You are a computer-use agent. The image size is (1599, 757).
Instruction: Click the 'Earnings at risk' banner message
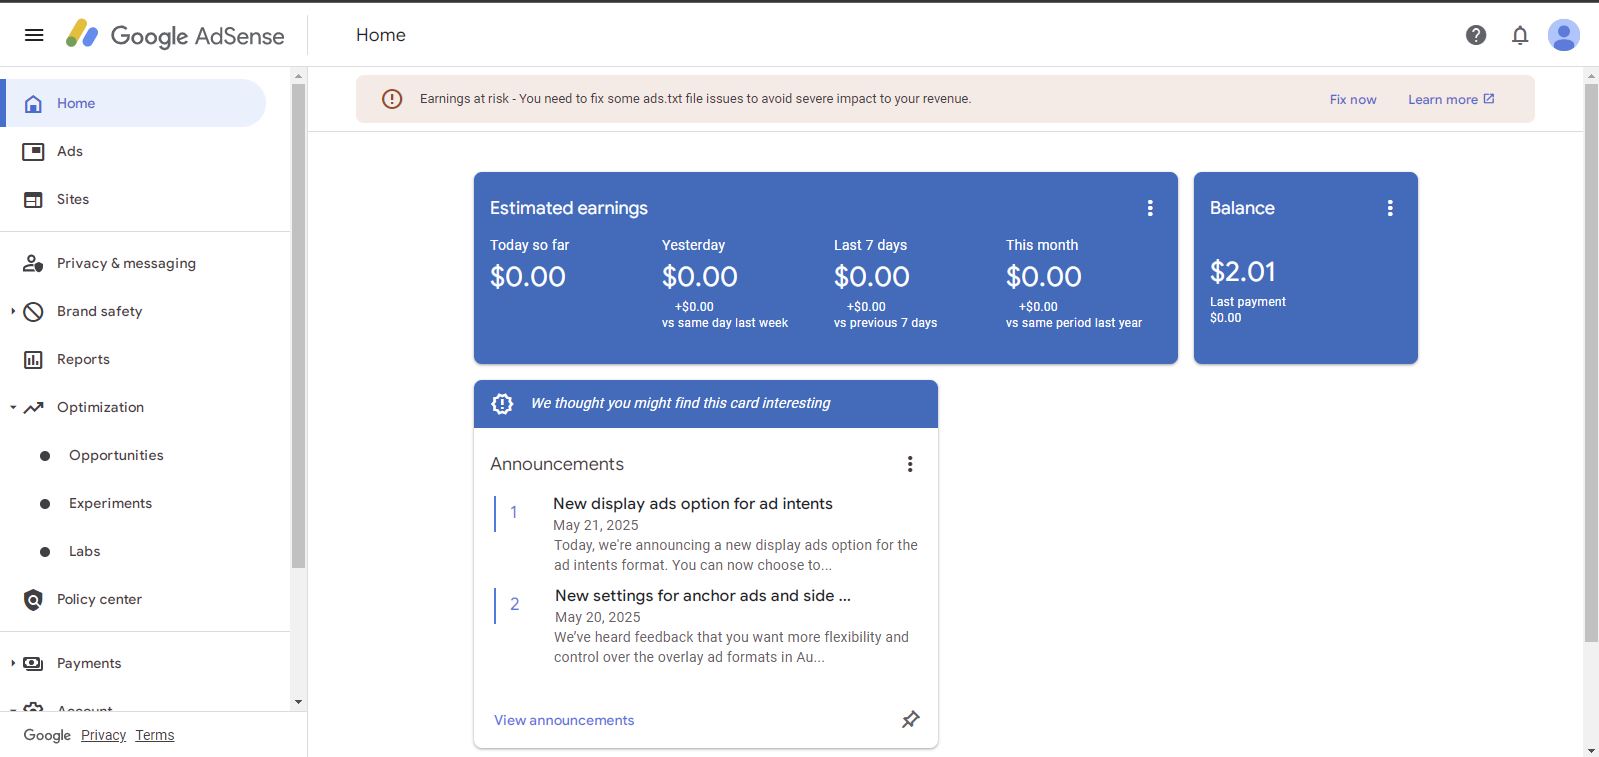(x=695, y=99)
